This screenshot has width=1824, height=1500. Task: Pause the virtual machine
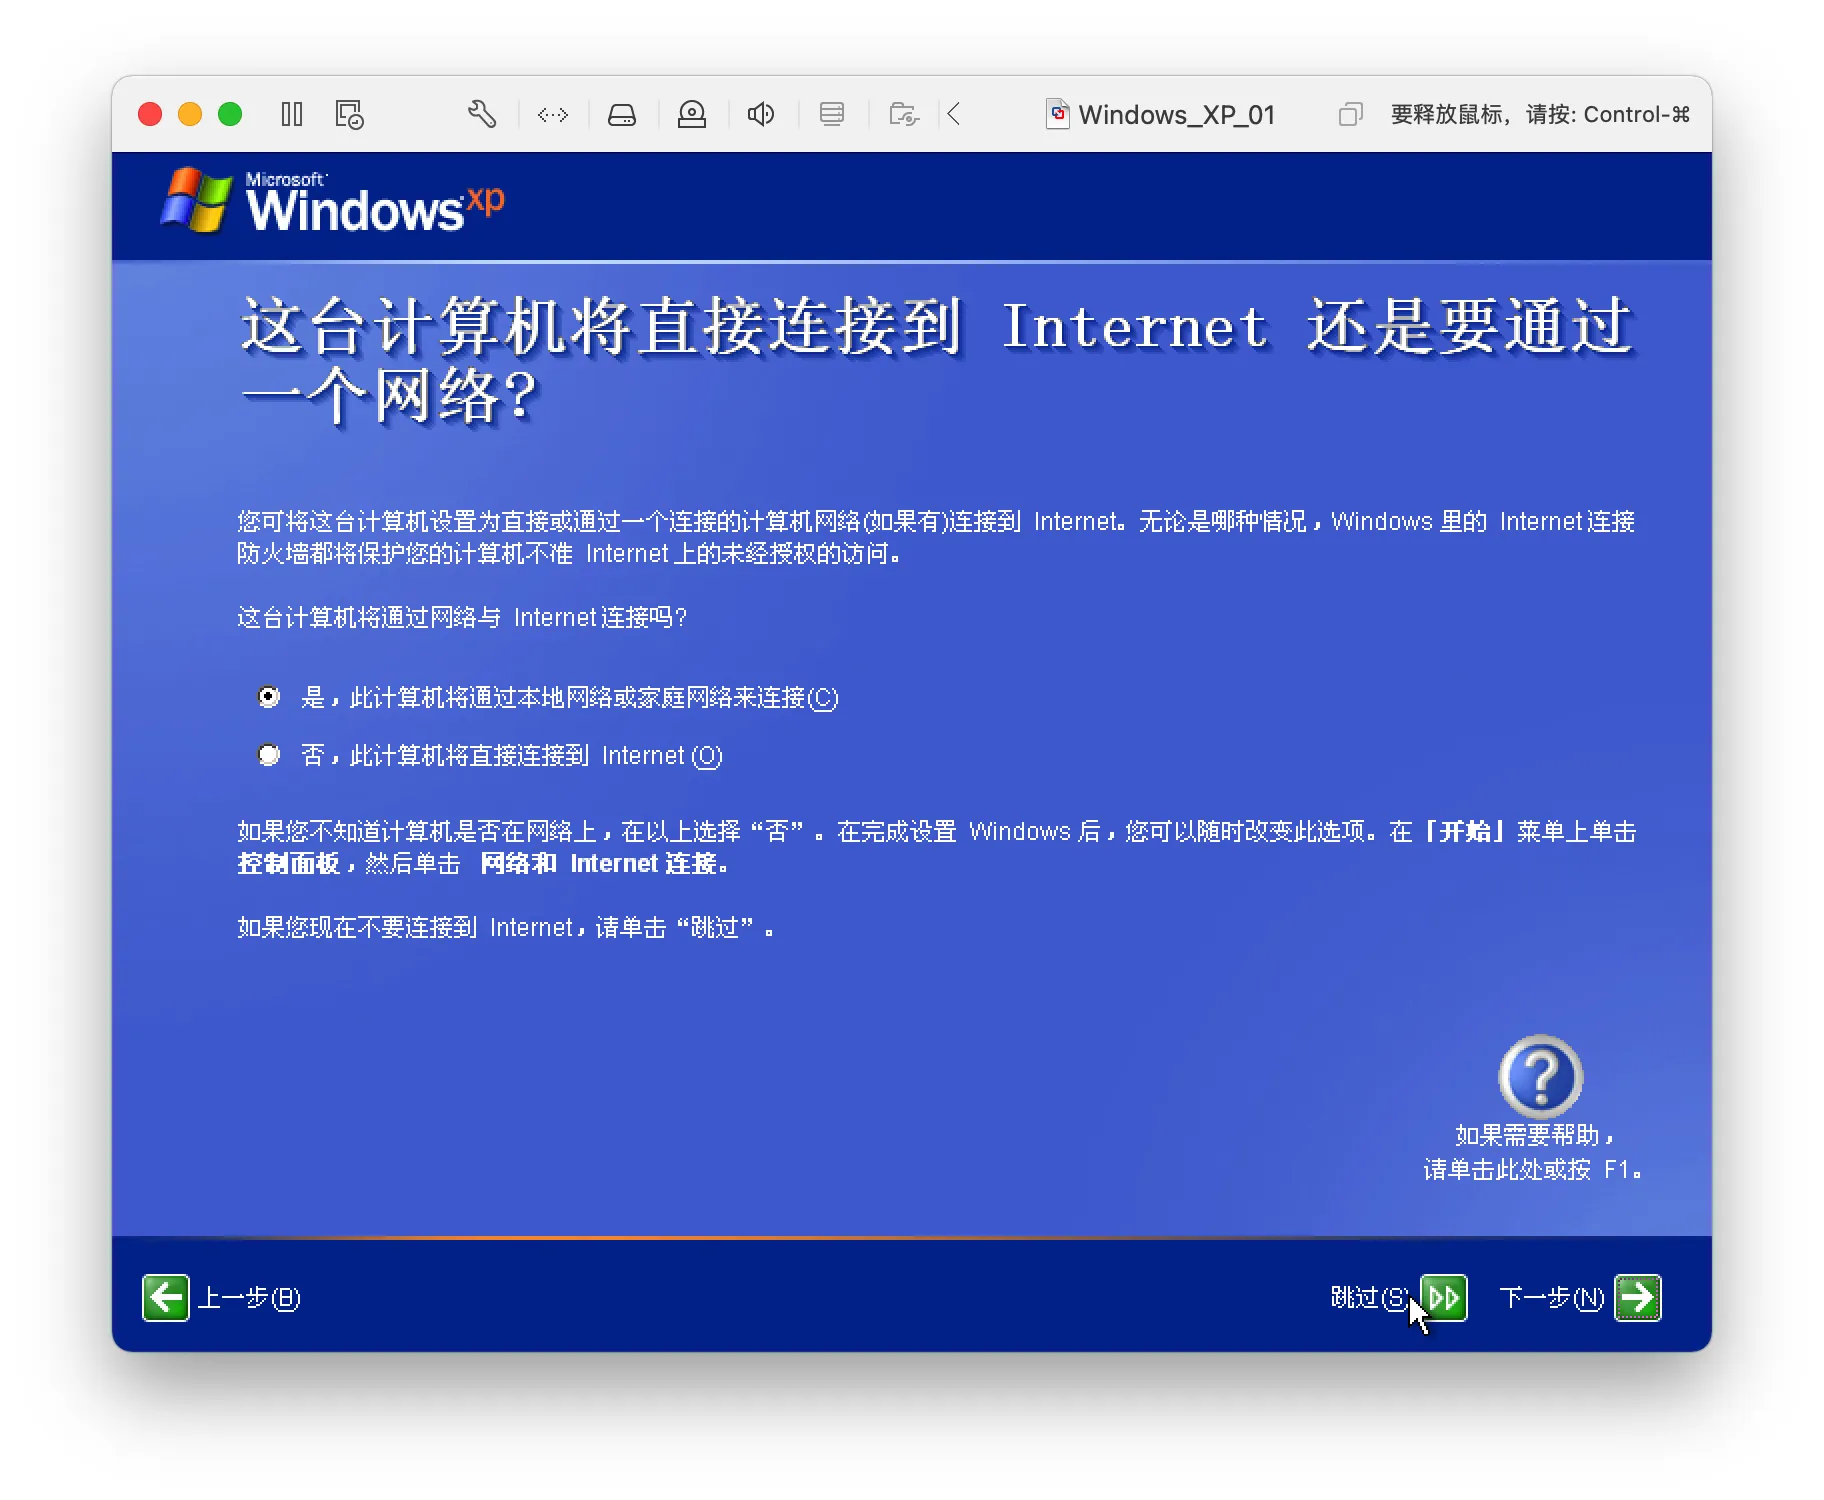(292, 114)
